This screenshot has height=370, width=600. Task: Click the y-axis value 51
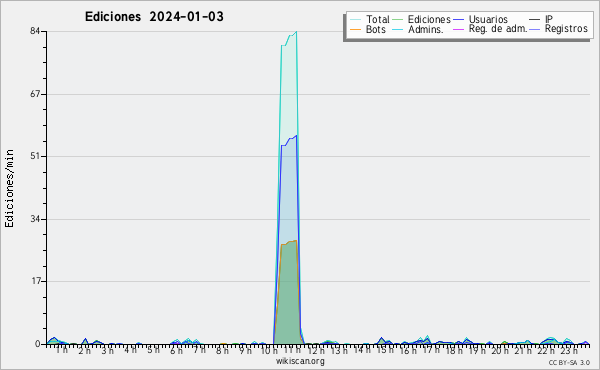pyautogui.click(x=35, y=156)
